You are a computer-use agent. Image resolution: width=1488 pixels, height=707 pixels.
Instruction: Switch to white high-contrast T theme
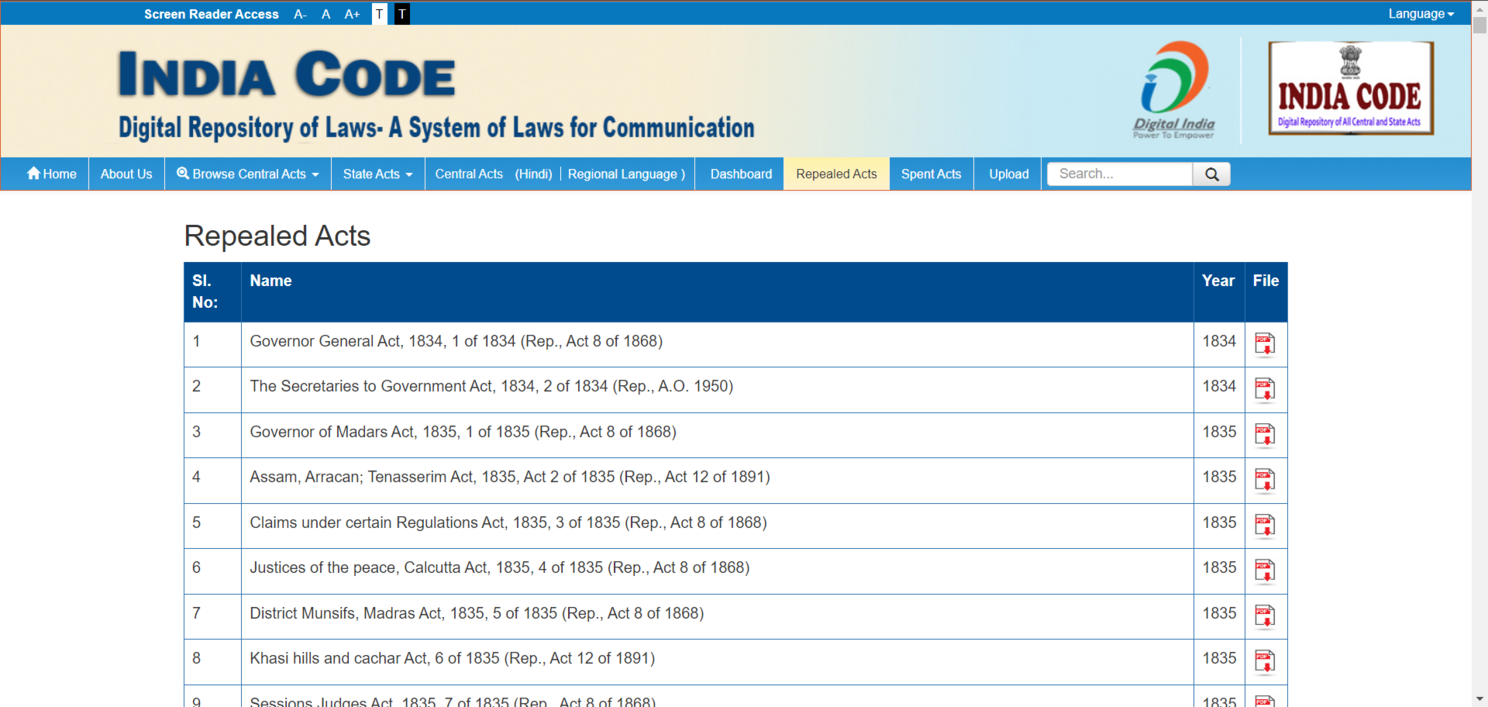[x=379, y=14]
